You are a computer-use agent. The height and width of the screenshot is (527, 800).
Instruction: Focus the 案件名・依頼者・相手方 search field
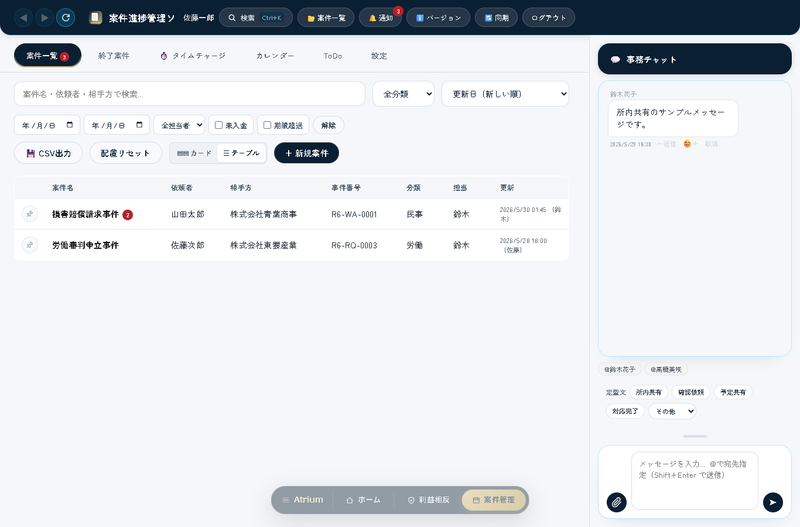(189, 94)
